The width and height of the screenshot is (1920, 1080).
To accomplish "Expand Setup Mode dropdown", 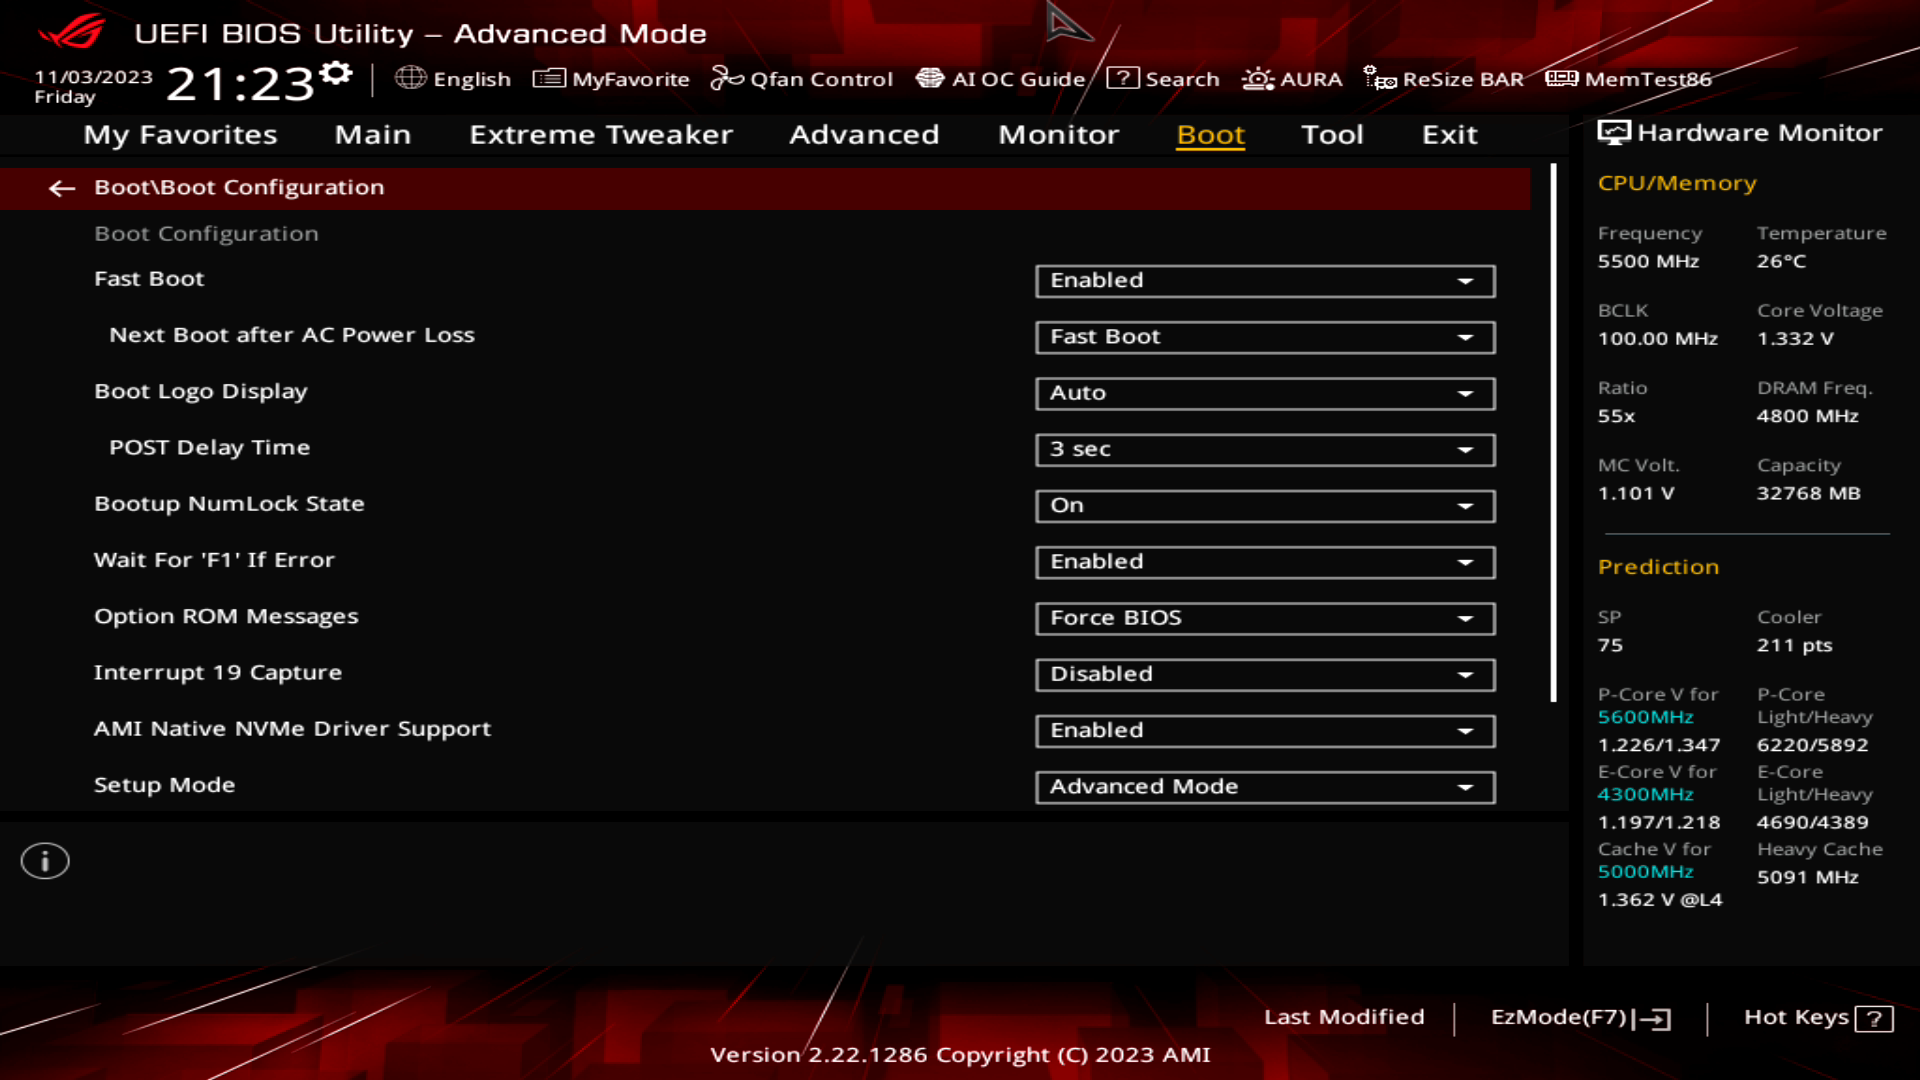I will (1466, 786).
